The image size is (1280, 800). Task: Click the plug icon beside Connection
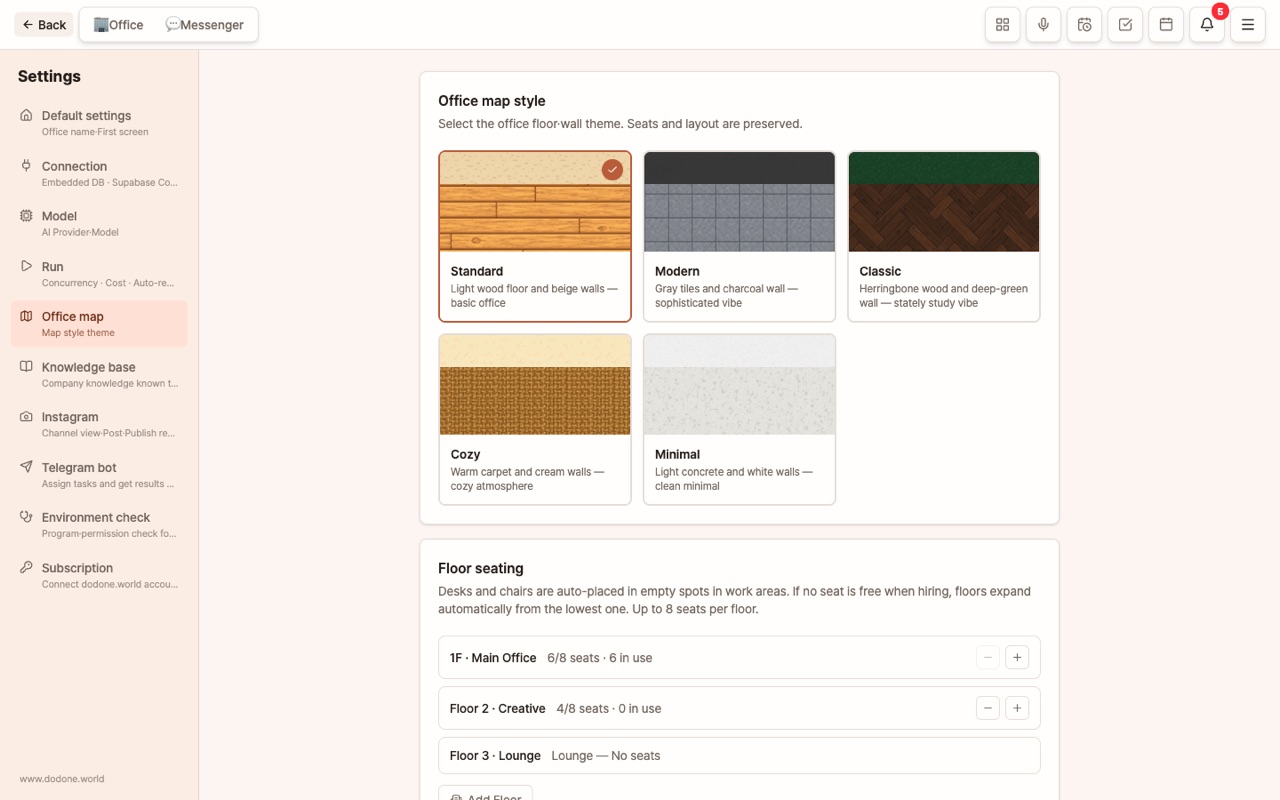(26, 166)
